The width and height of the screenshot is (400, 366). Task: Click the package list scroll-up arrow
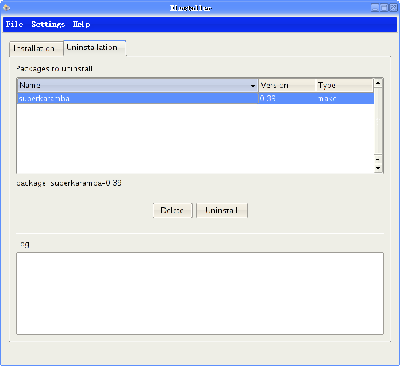pyautogui.click(x=378, y=83)
